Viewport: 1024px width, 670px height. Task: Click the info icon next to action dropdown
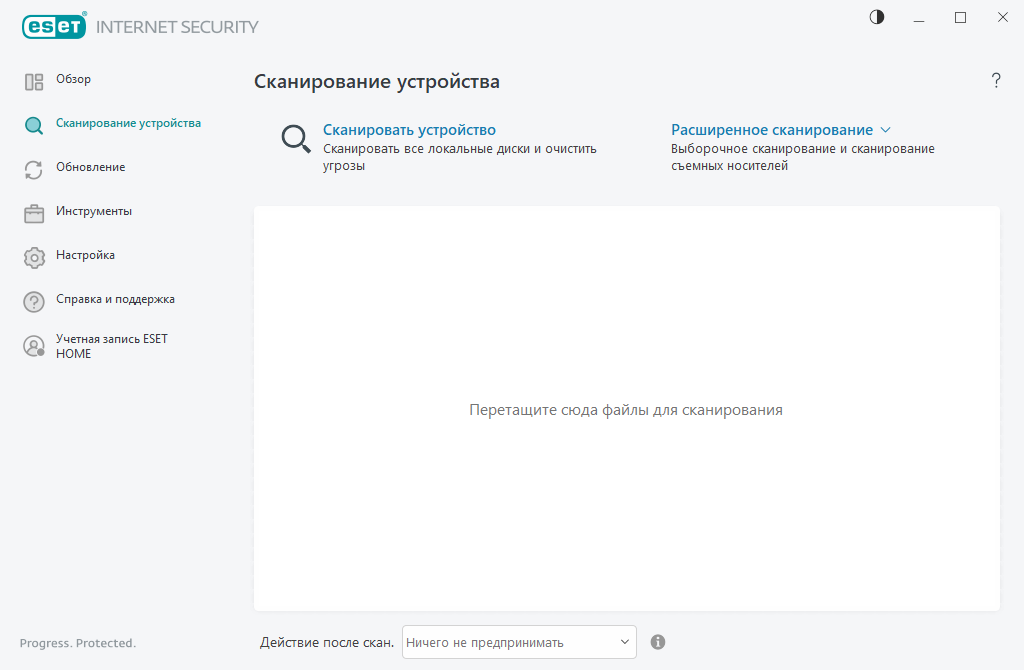658,642
